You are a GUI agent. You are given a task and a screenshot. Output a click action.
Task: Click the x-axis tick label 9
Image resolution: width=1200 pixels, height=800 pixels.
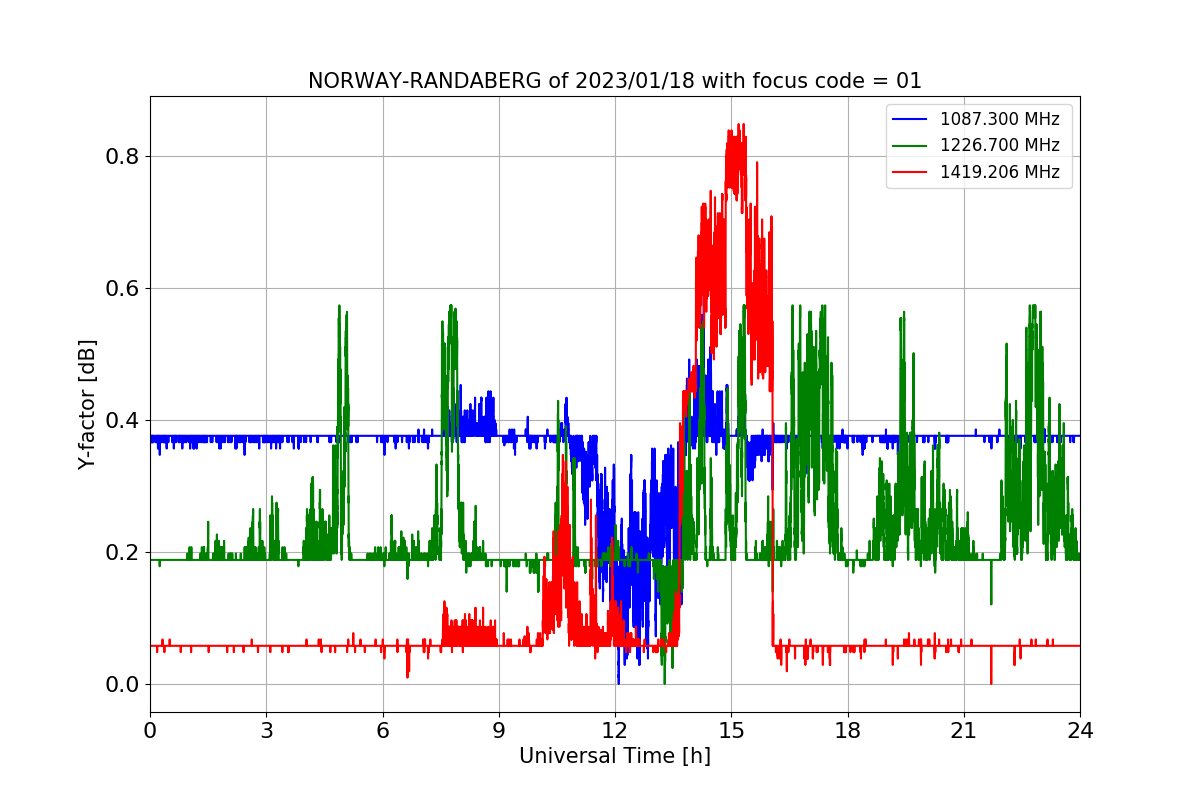[499, 729]
